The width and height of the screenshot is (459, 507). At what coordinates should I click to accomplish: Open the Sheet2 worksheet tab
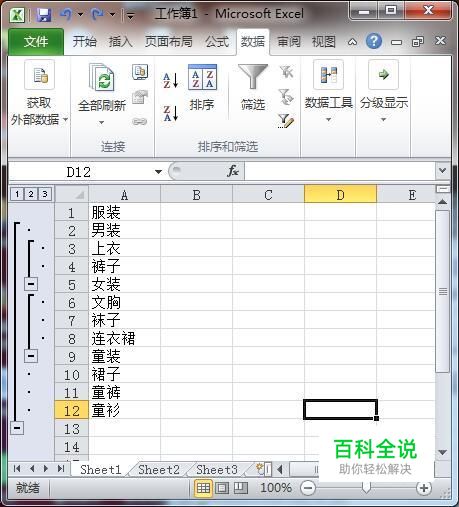tap(159, 469)
